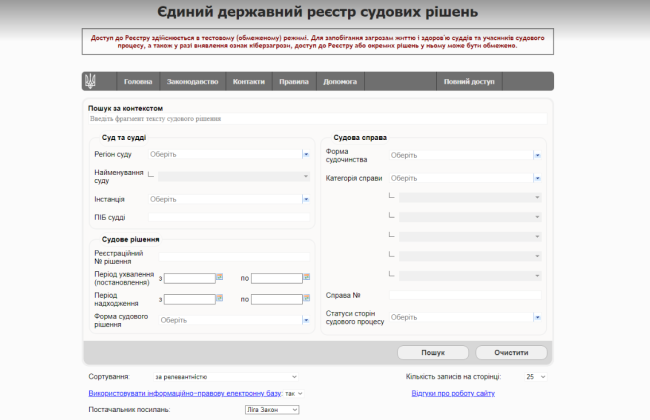Click the ПІБ судді input field
Image resolution: width=650 pixels, height=420 pixels.
tap(229, 217)
